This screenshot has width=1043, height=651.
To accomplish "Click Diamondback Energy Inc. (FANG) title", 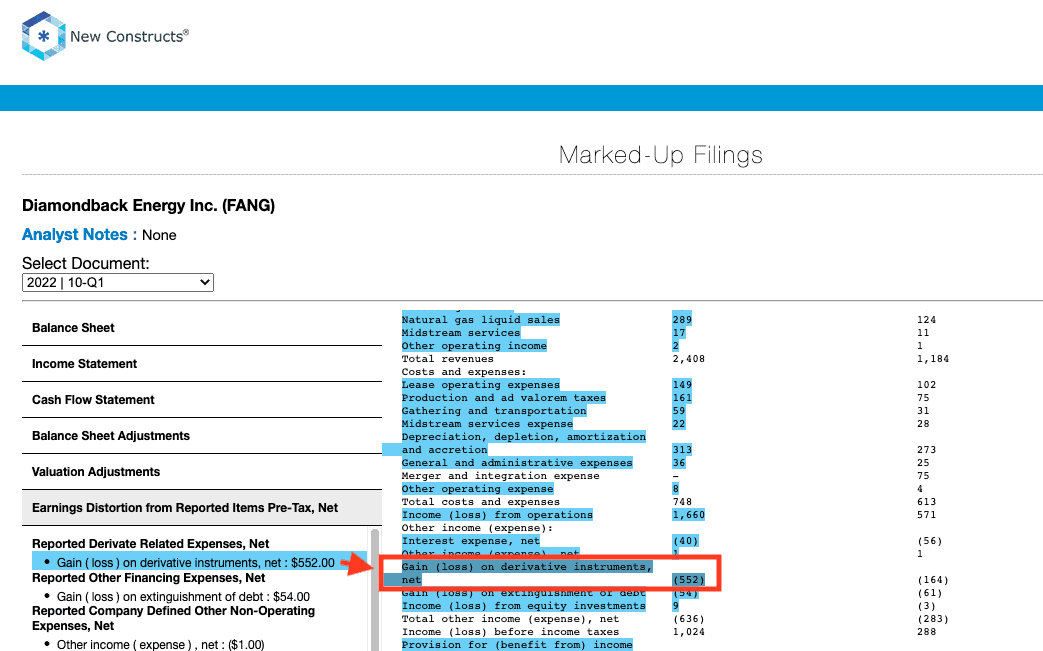I will coord(148,205).
